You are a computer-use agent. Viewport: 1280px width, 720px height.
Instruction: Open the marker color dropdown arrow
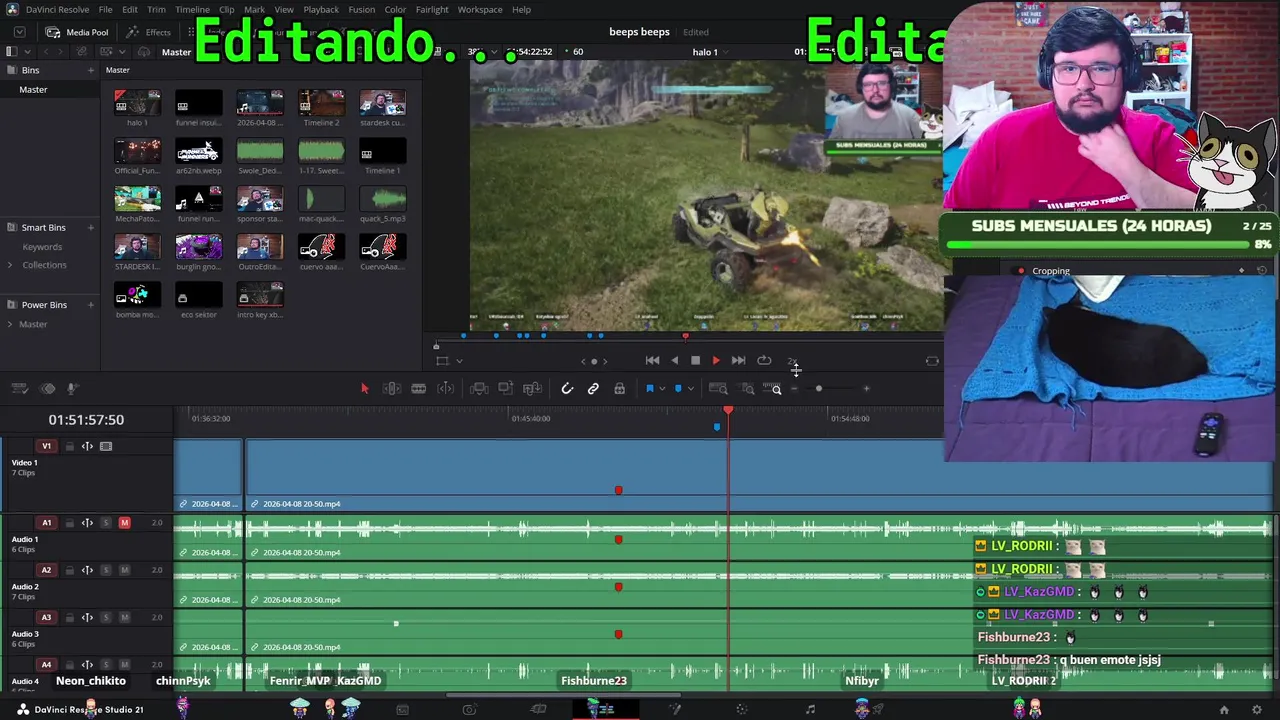pos(690,389)
